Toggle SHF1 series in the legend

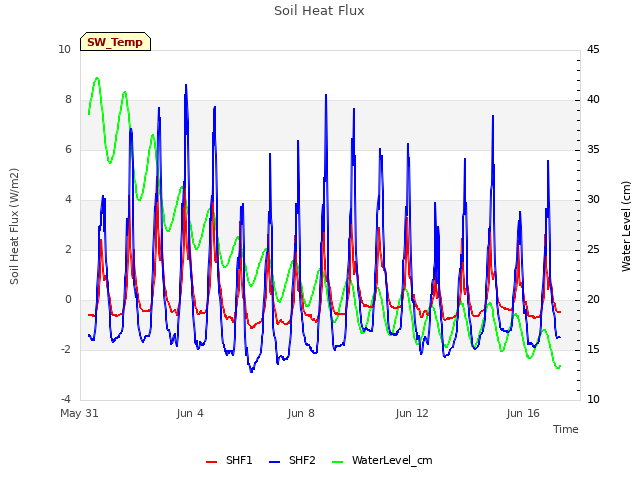[x=229, y=460]
